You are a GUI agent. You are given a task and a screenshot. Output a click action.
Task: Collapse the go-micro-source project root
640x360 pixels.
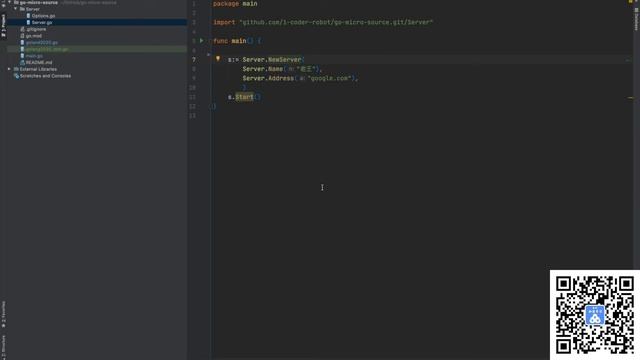(x=9, y=2)
